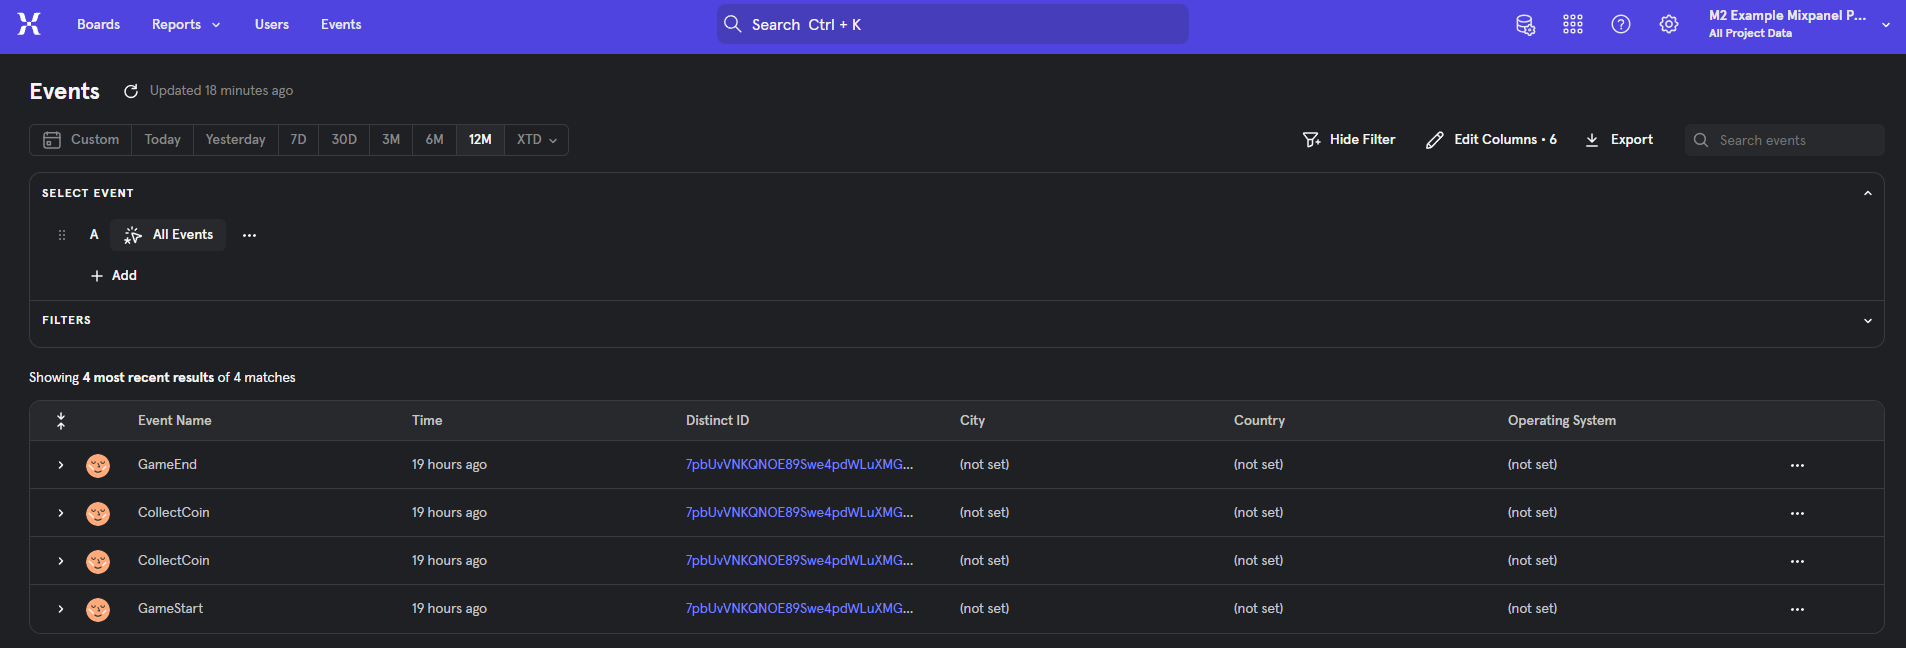1906x648 pixels.
Task: Click the Mixpanel logo icon
Action: pos(29,24)
